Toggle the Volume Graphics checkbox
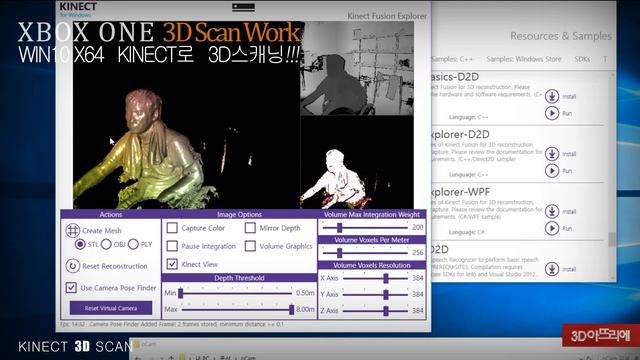The height and width of the screenshot is (360, 640). [250, 246]
